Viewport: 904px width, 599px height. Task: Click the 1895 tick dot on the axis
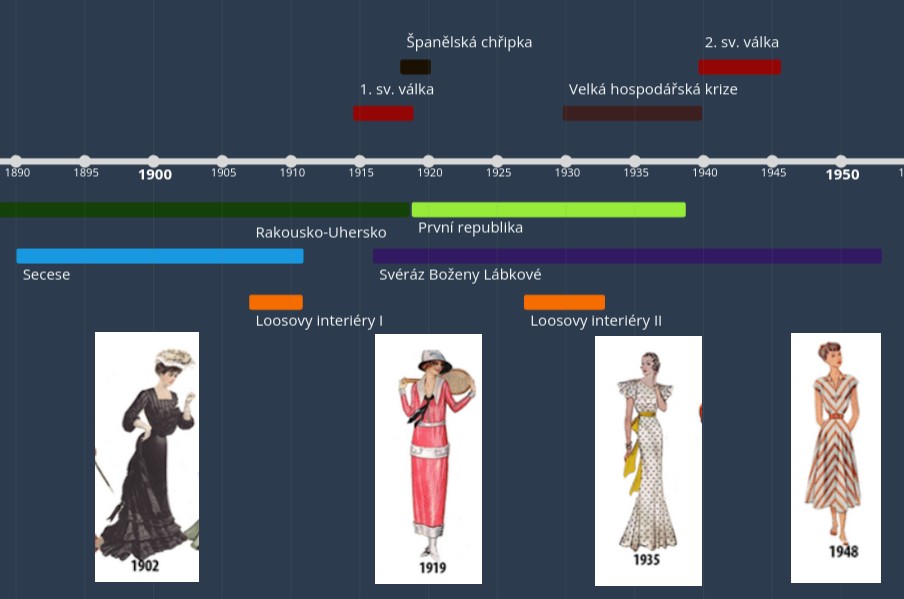(85, 161)
